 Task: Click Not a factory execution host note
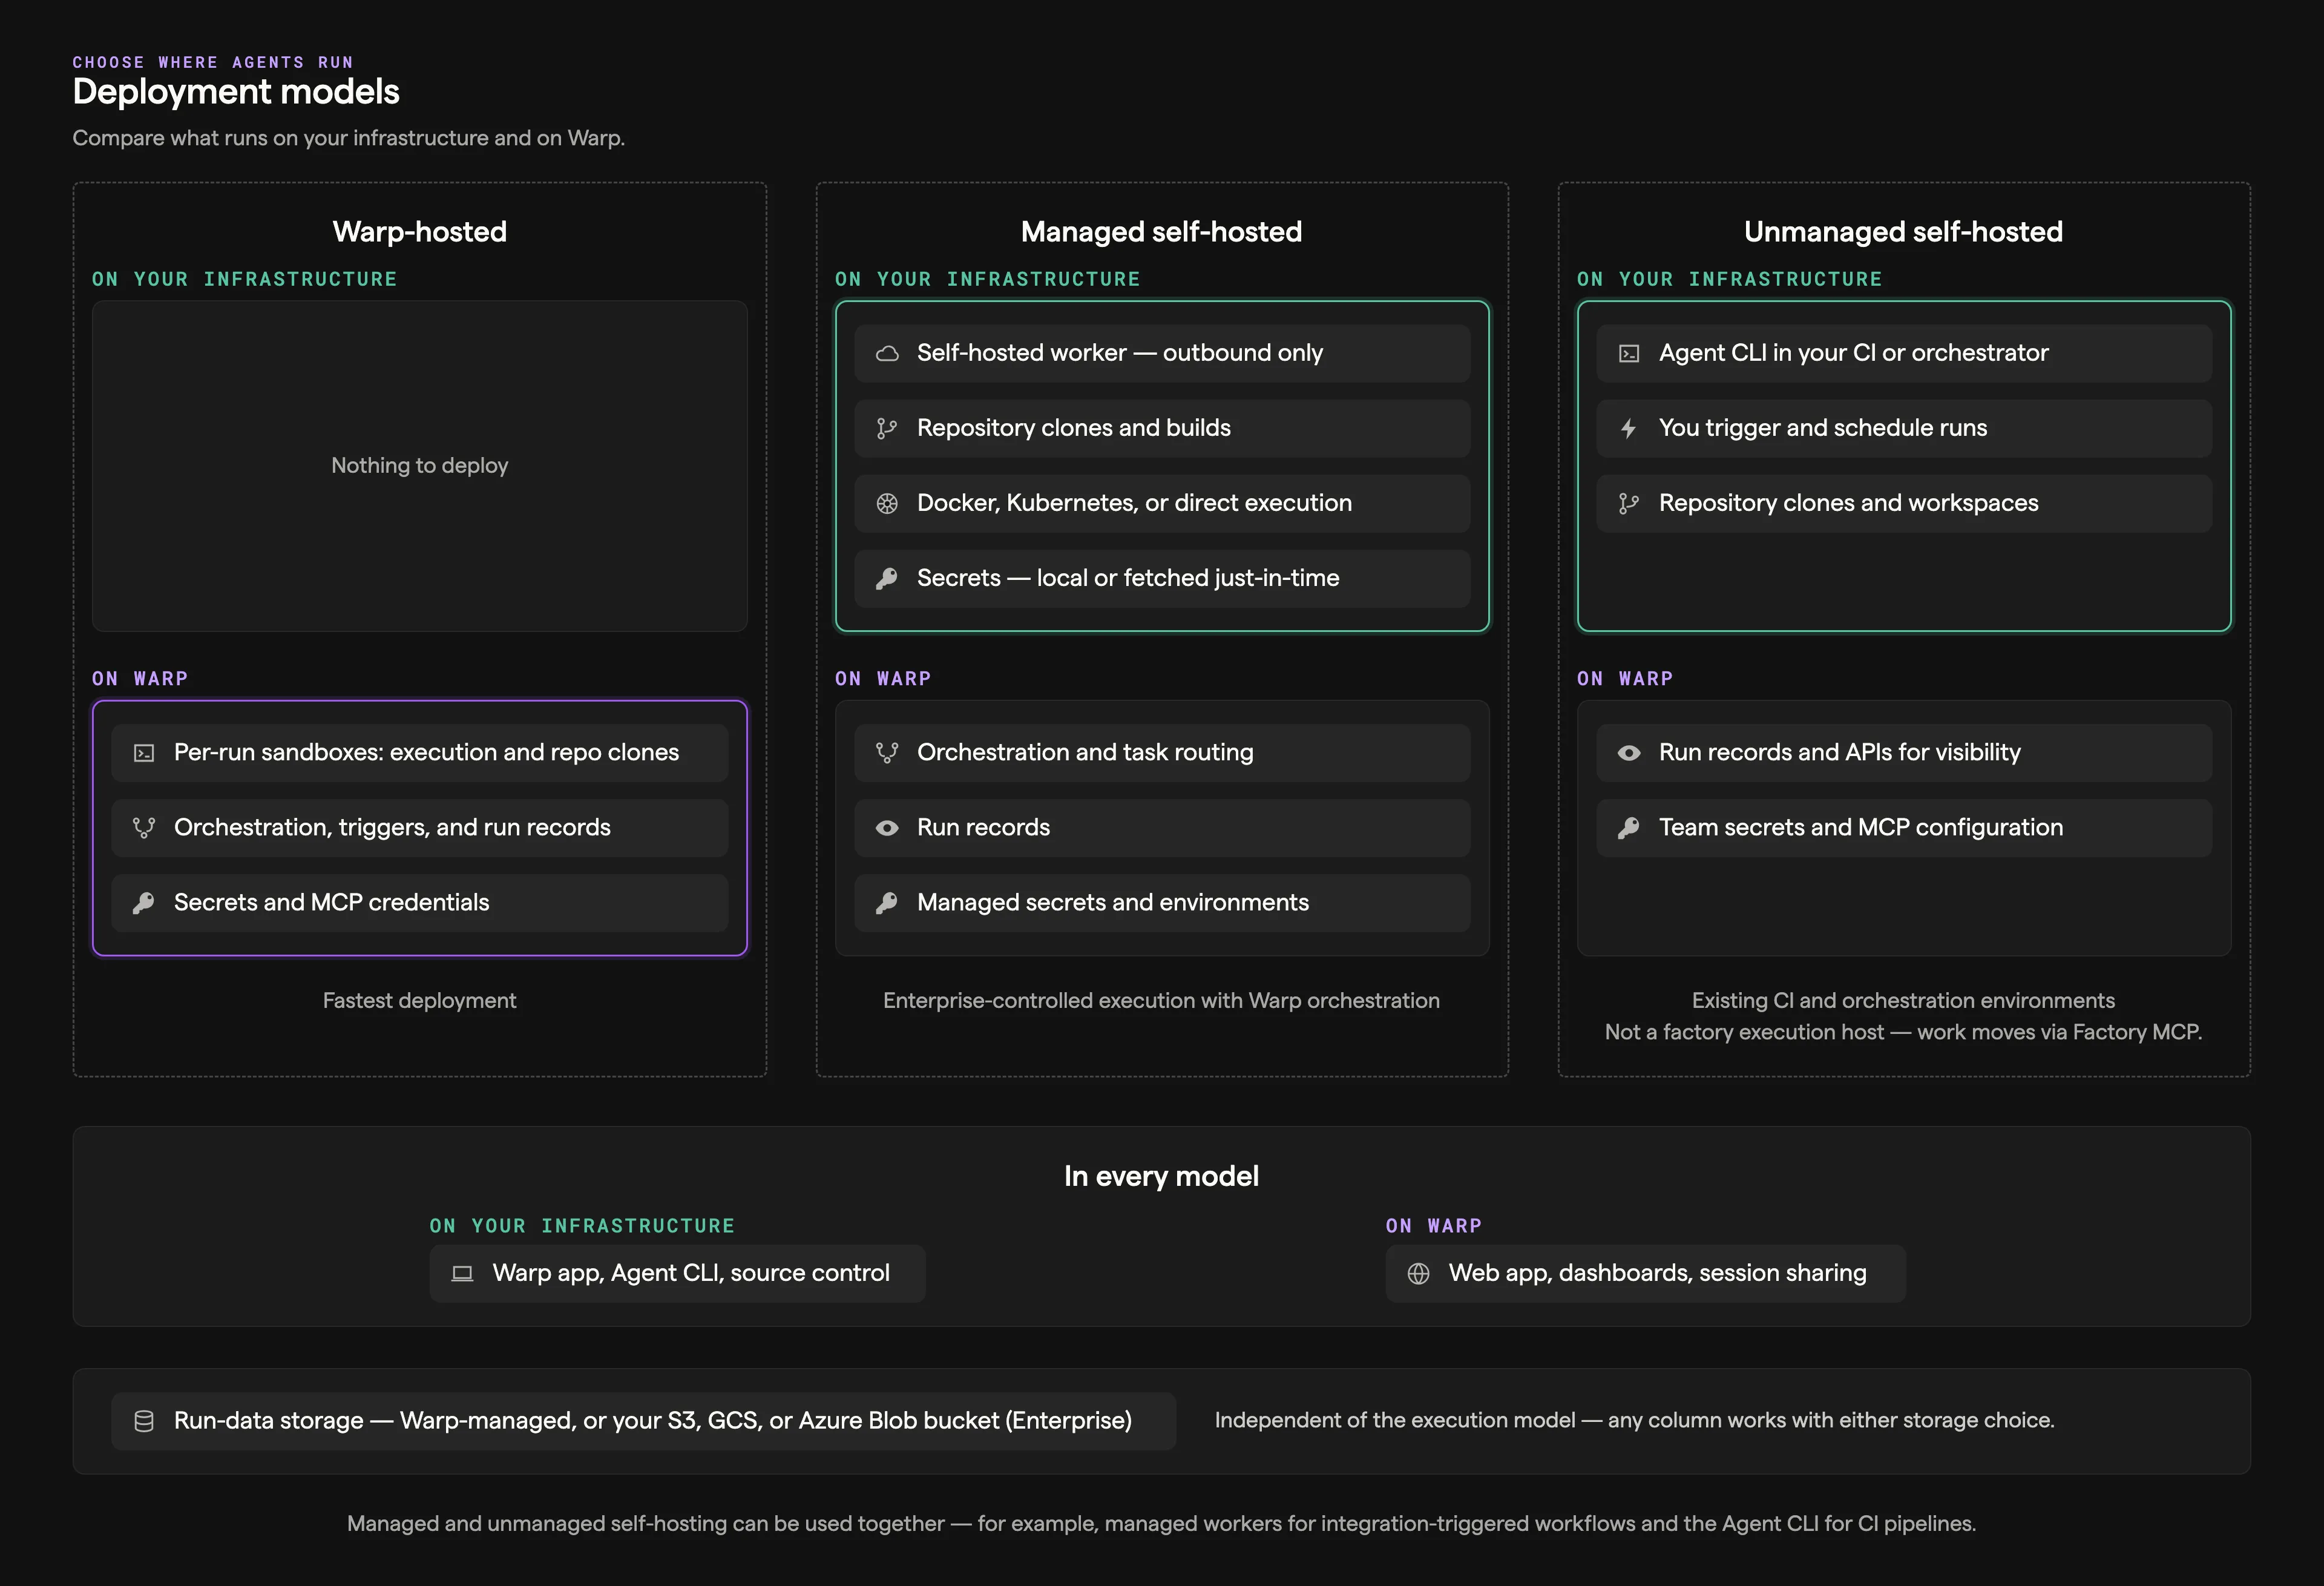(x=1904, y=1033)
